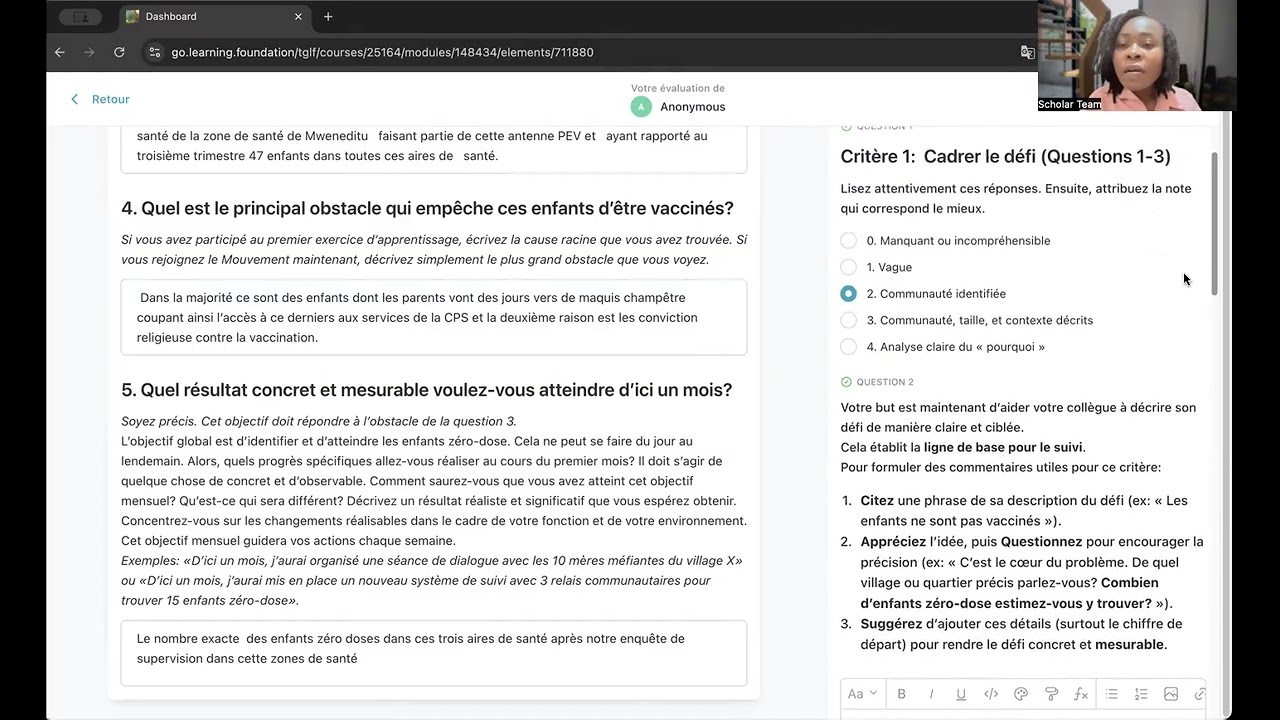Select rating '2. Communauté identifiée'
1280x720 pixels.
pos(848,294)
